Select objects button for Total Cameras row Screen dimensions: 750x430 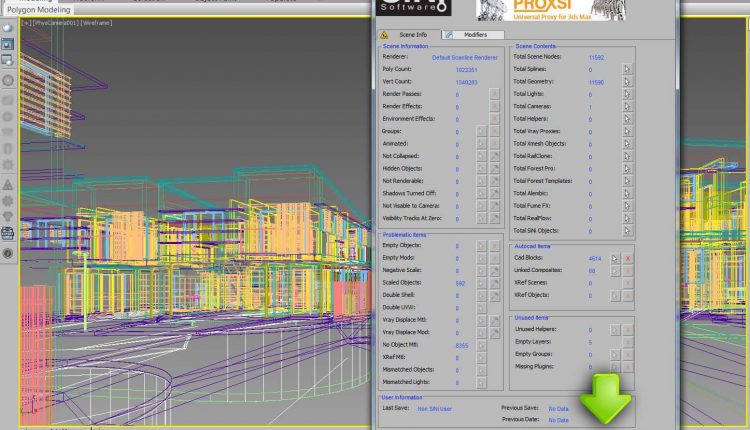point(628,106)
